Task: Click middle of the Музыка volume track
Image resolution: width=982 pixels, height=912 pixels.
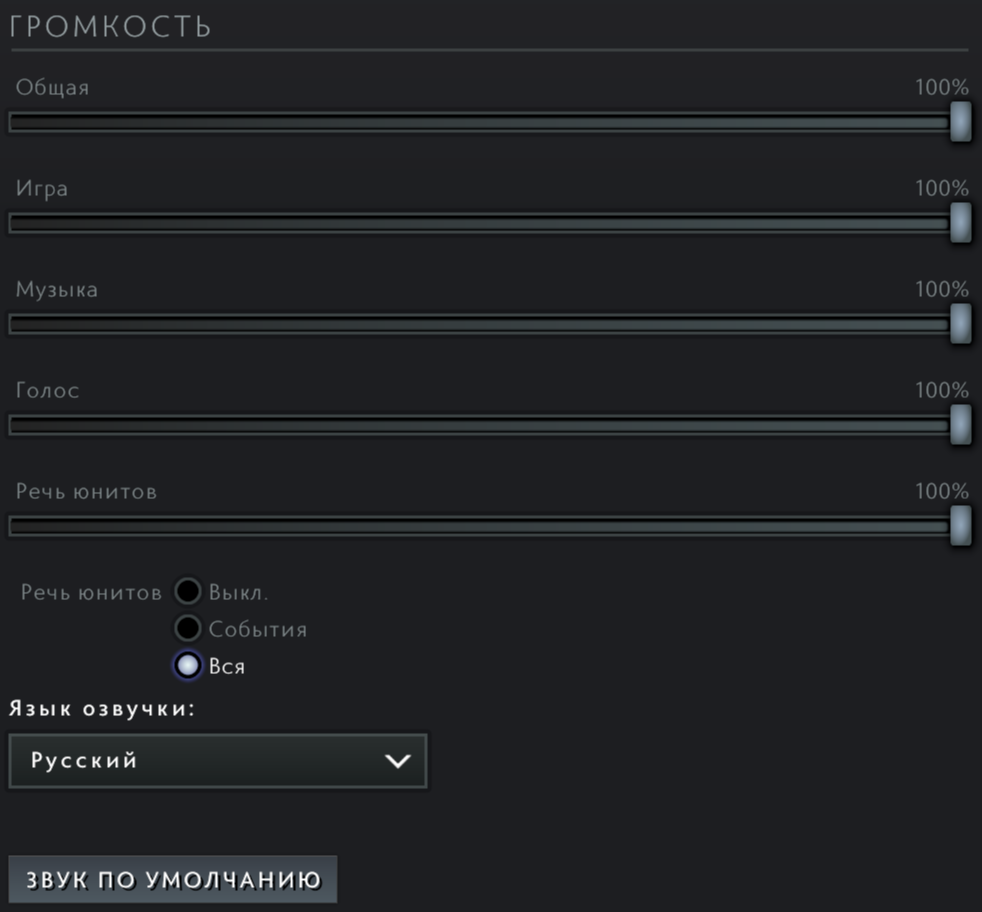Action: coord(480,324)
